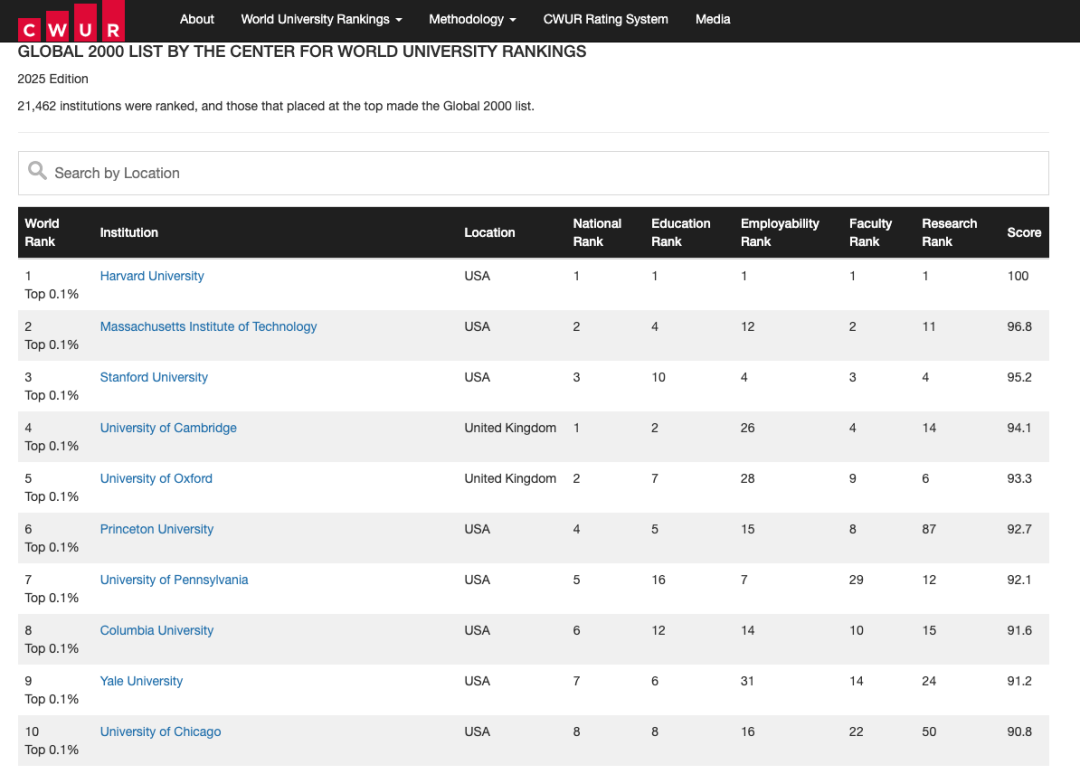
Task: Click Yale's research rank 24
Action: point(929,681)
